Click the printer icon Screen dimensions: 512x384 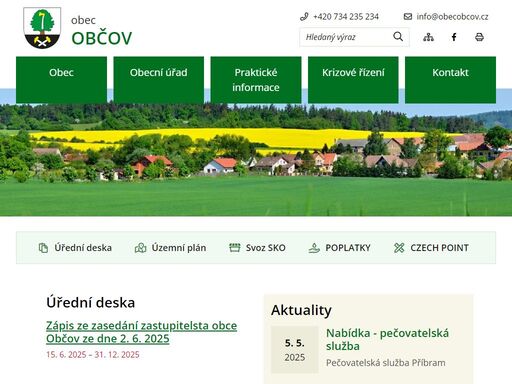[479, 37]
